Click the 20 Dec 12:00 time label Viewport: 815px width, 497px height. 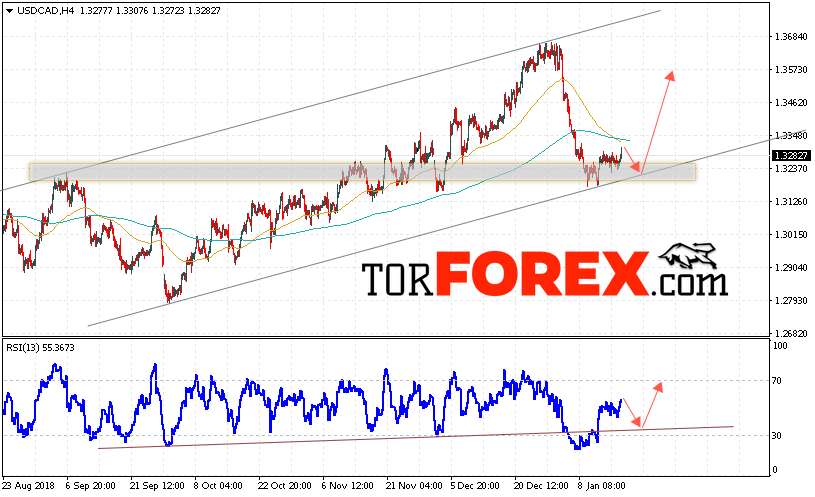(542, 486)
